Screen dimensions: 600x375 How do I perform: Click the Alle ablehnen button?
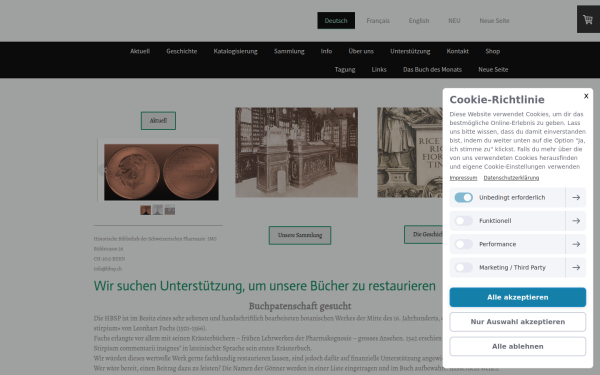pos(517,346)
